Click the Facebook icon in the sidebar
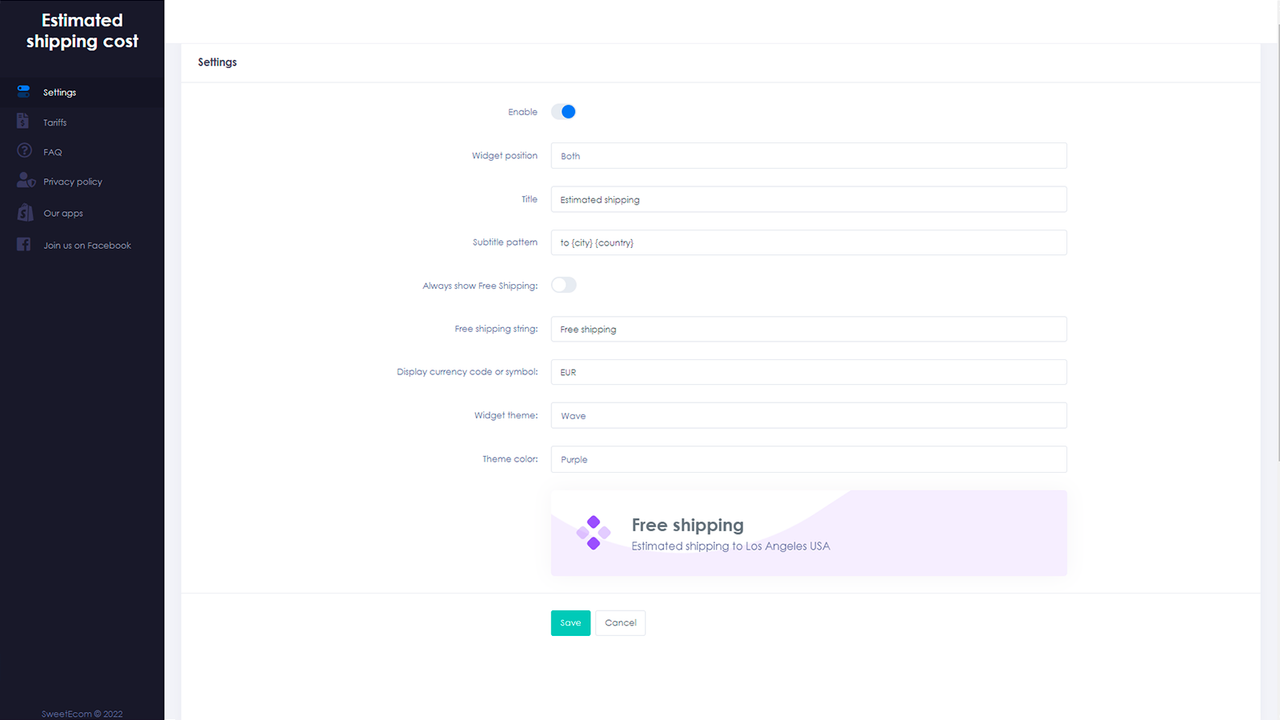The image size is (1280, 720). click(x=22, y=244)
